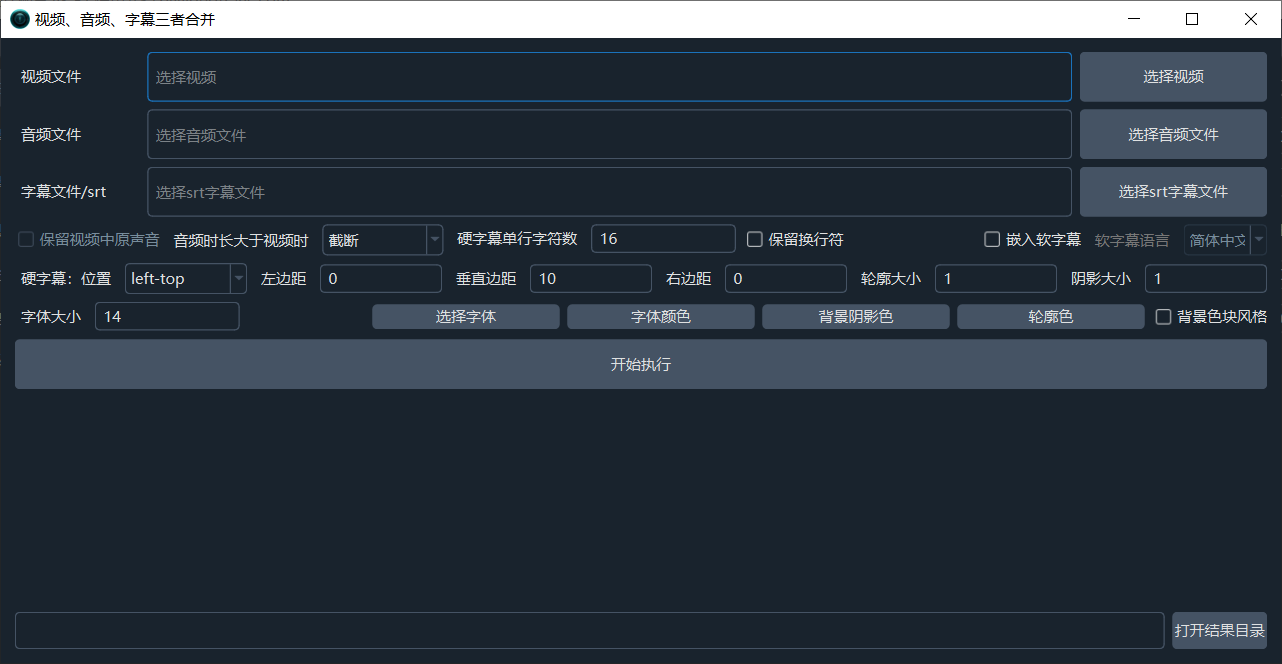Click the app icon in the title bar
Viewport: 1282px width, 664px height.
pos(19,19)
